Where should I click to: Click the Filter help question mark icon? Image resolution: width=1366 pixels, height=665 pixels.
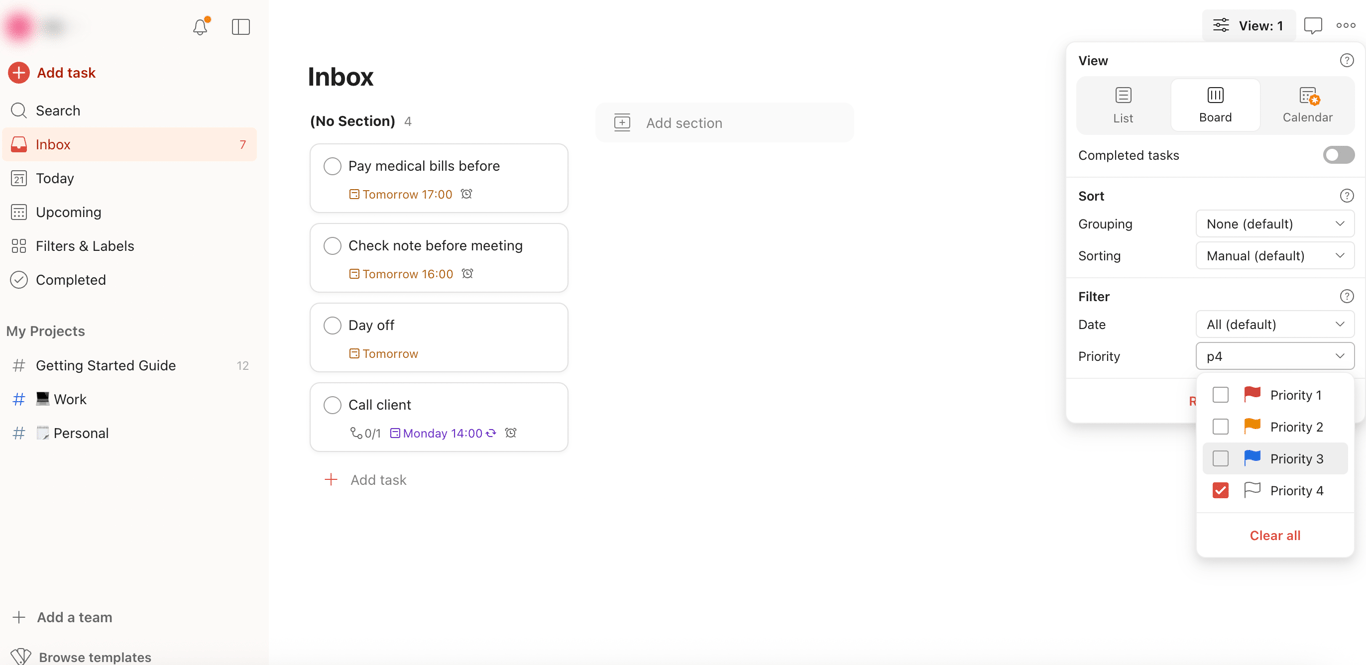pyautogui.click(x=1347, y=297)
